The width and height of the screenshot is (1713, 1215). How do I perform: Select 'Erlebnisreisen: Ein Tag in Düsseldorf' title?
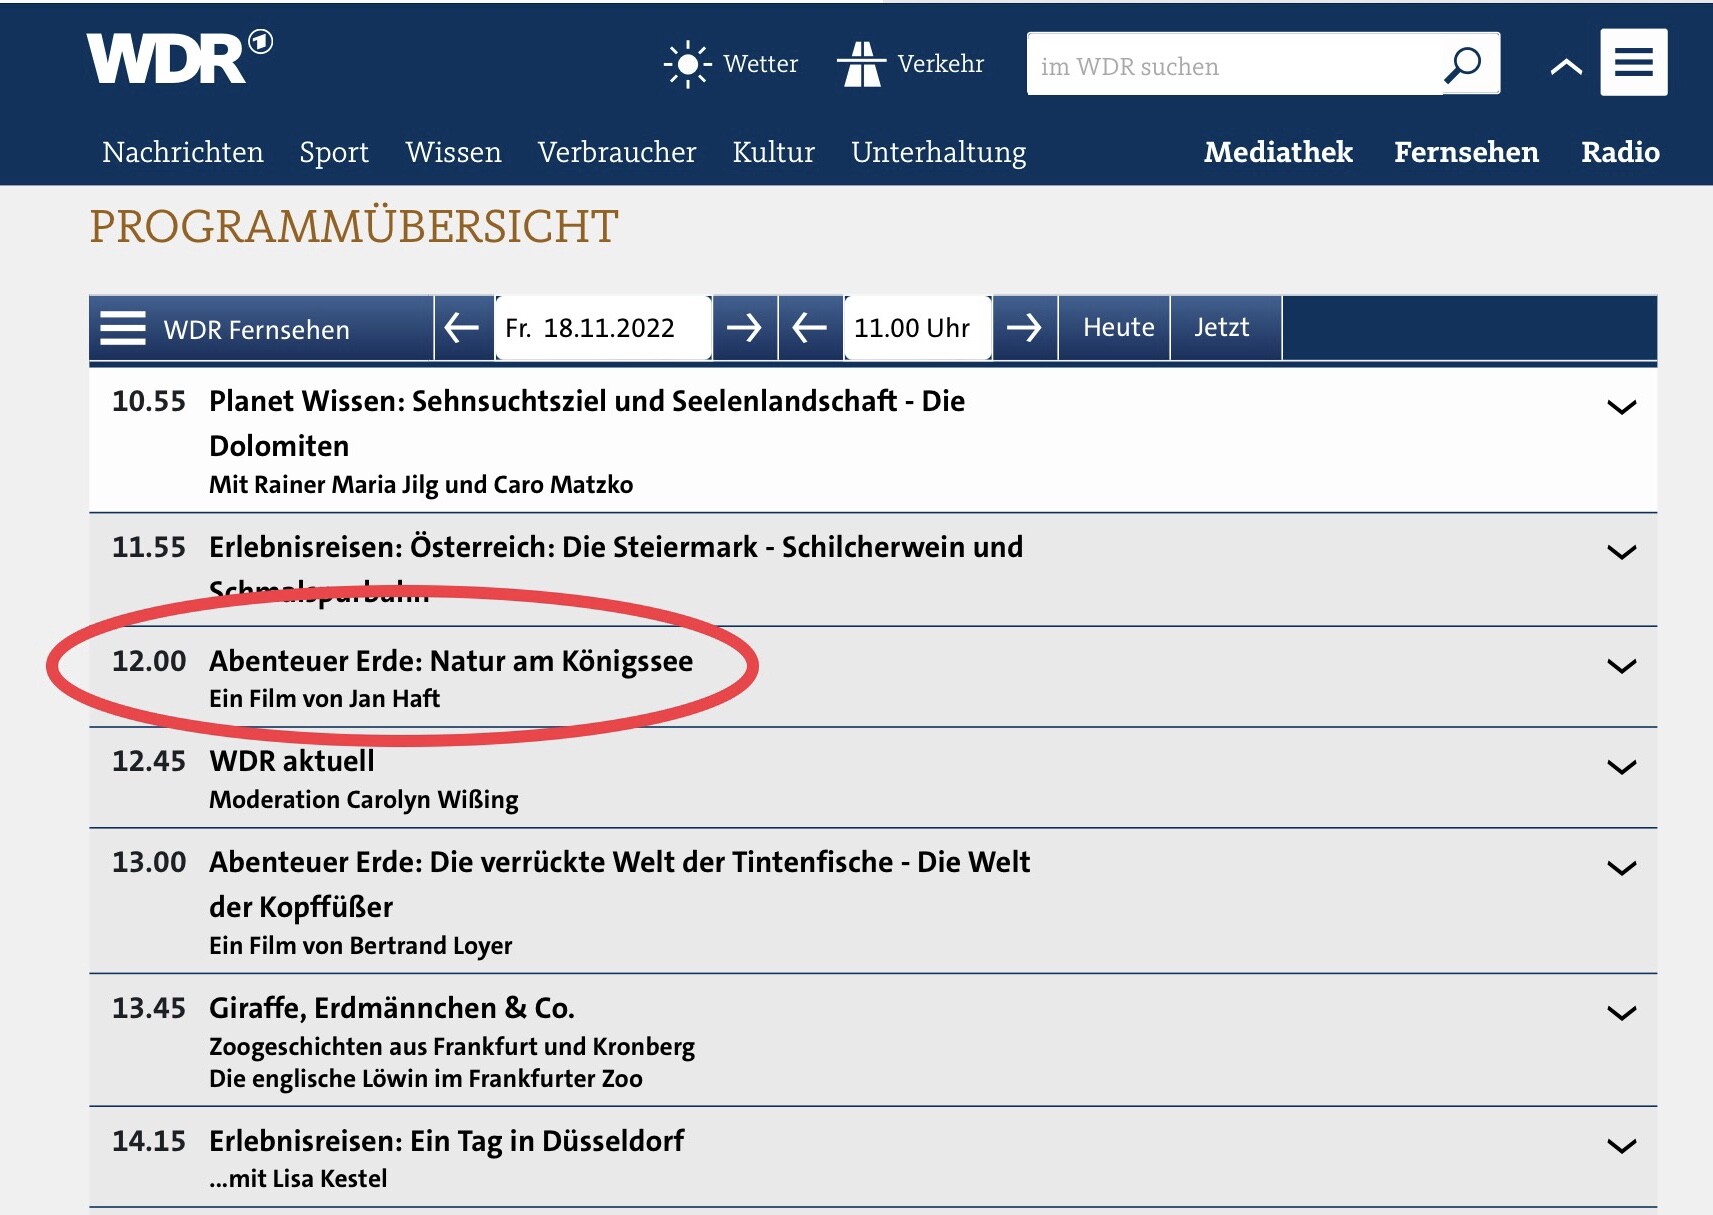[447, 1141]
